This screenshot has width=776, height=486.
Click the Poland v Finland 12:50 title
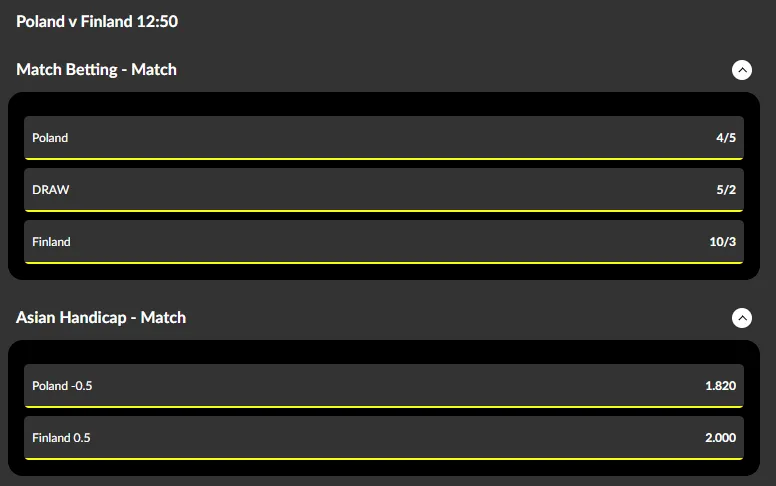tap(97, 21)
